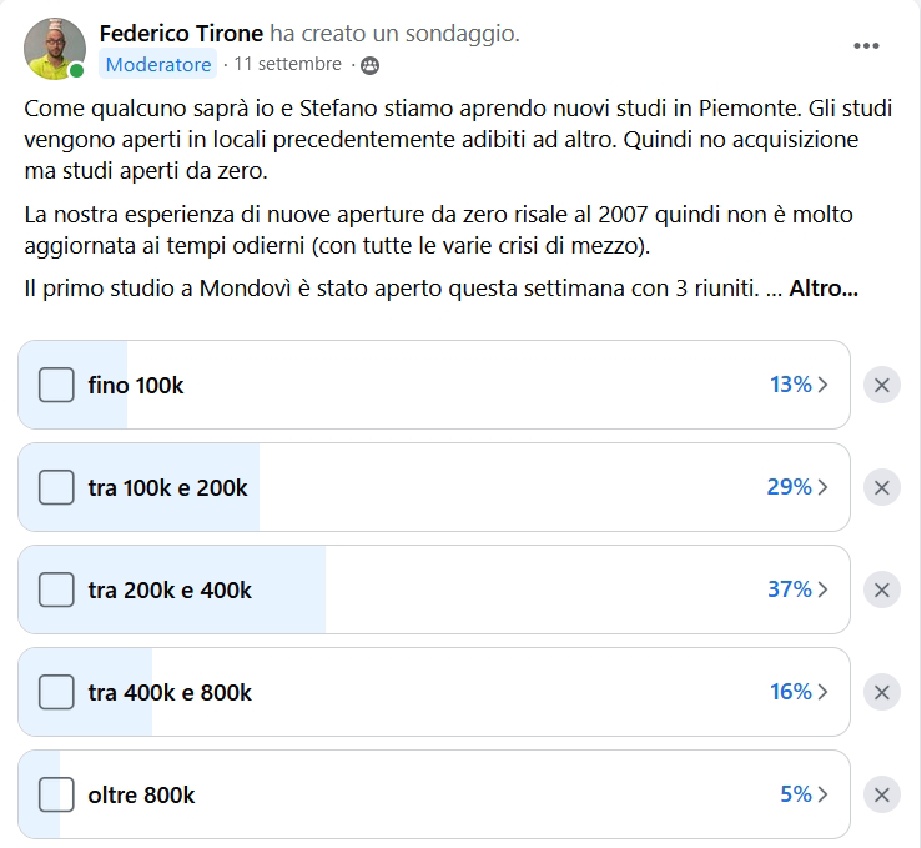
Task: Click the 'Altro...' link to expand post
Action: coord(823,290)
